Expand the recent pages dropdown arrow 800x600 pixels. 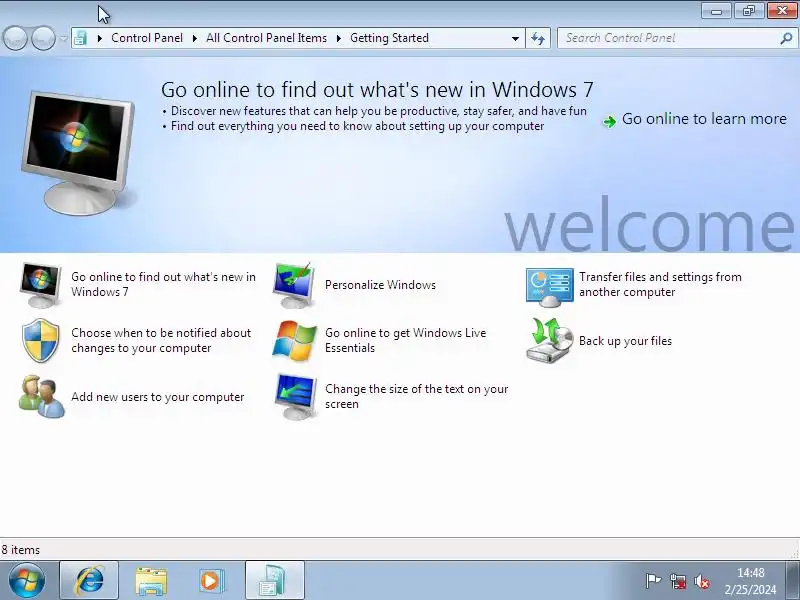[x=63, y=38]
